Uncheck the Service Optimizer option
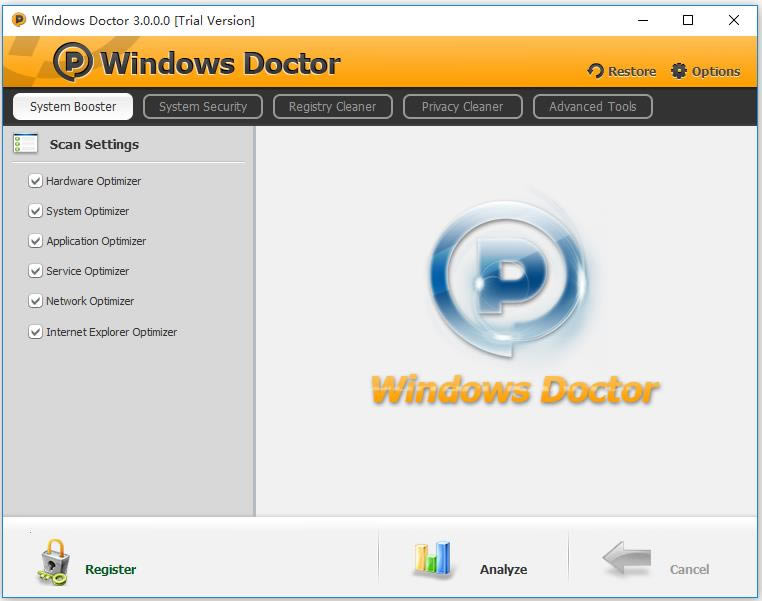Viewport: 762px width, 601px height. tap(35, 271)
